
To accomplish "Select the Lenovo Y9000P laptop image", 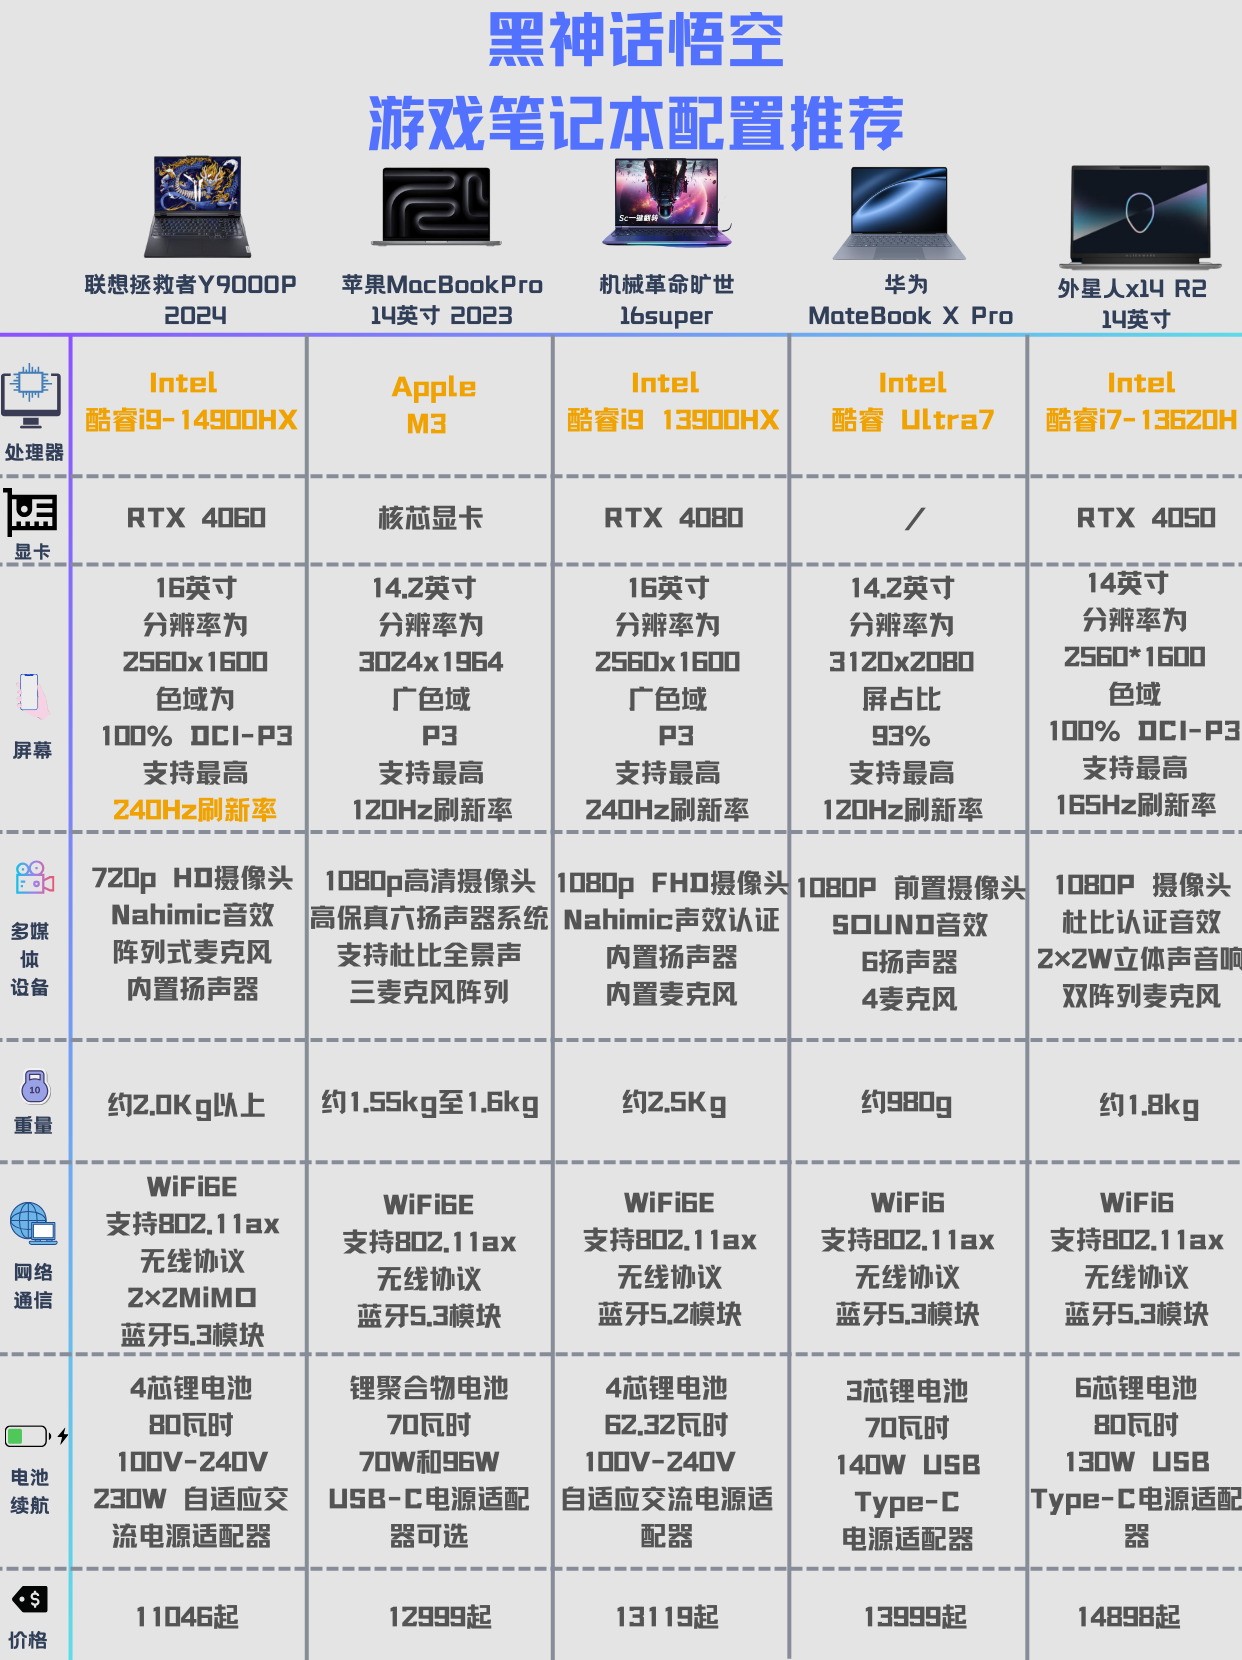I will (x=197, y=207).
